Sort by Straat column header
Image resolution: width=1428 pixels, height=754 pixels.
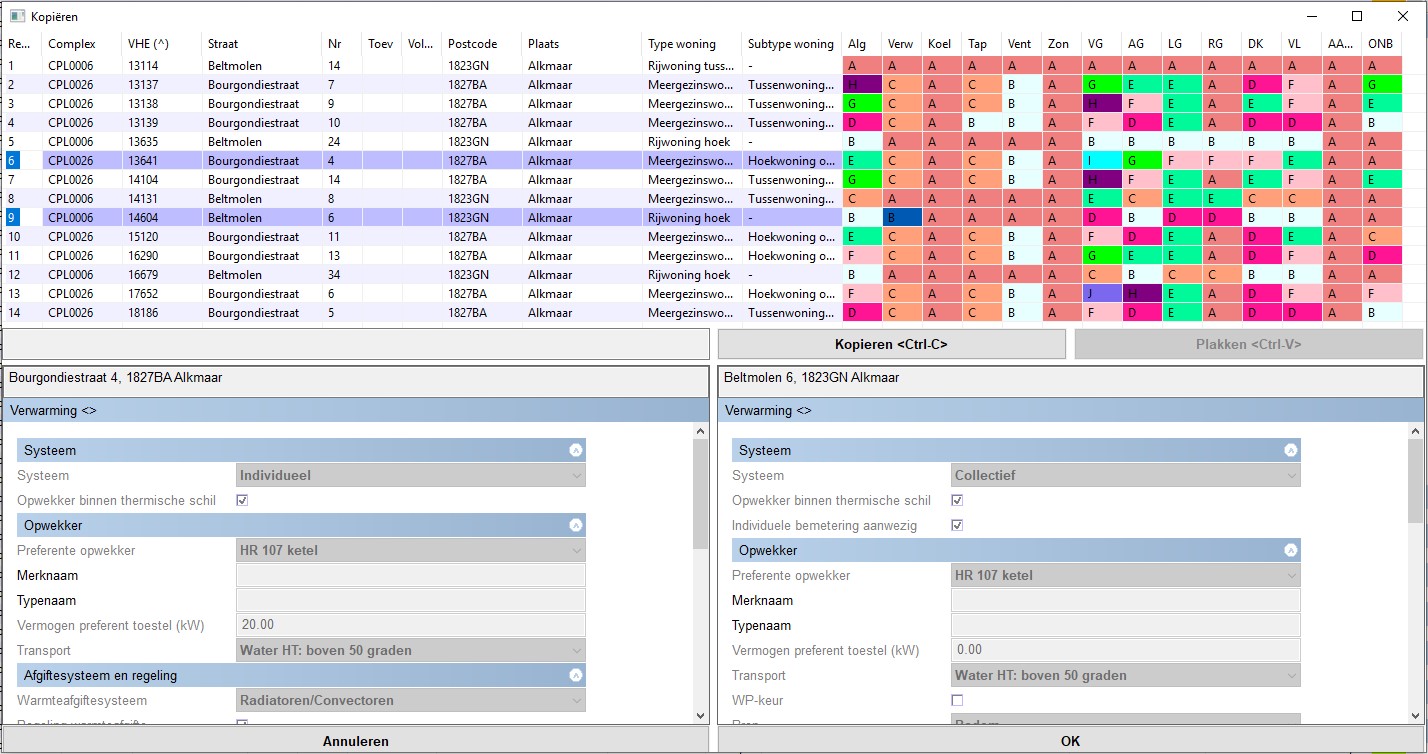pos(262,44)
